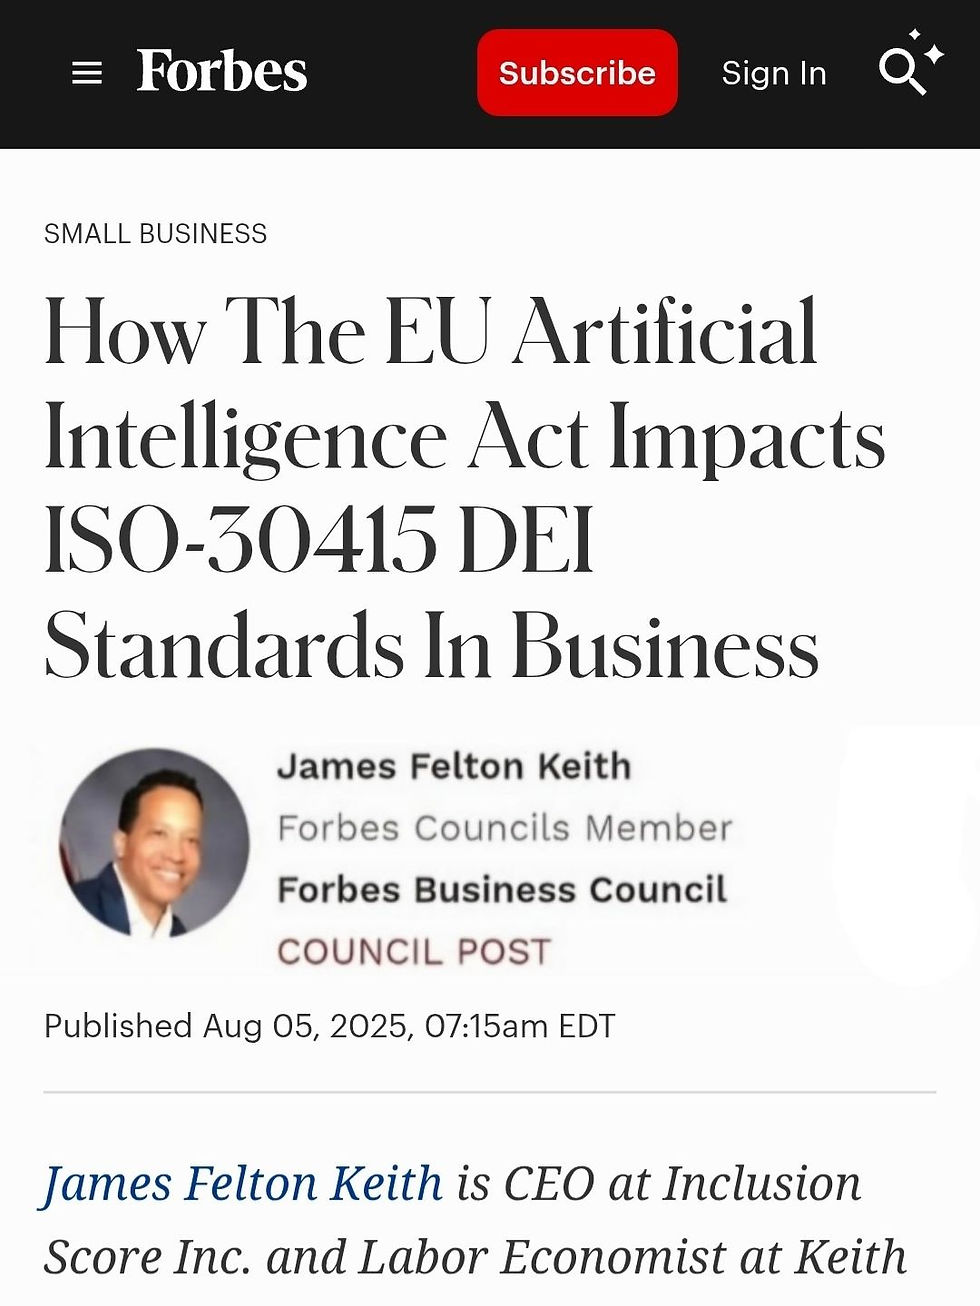Follow the blue James Felton Keith bio link
This screenshot has width=980, height=1306.
[241, 1184]
